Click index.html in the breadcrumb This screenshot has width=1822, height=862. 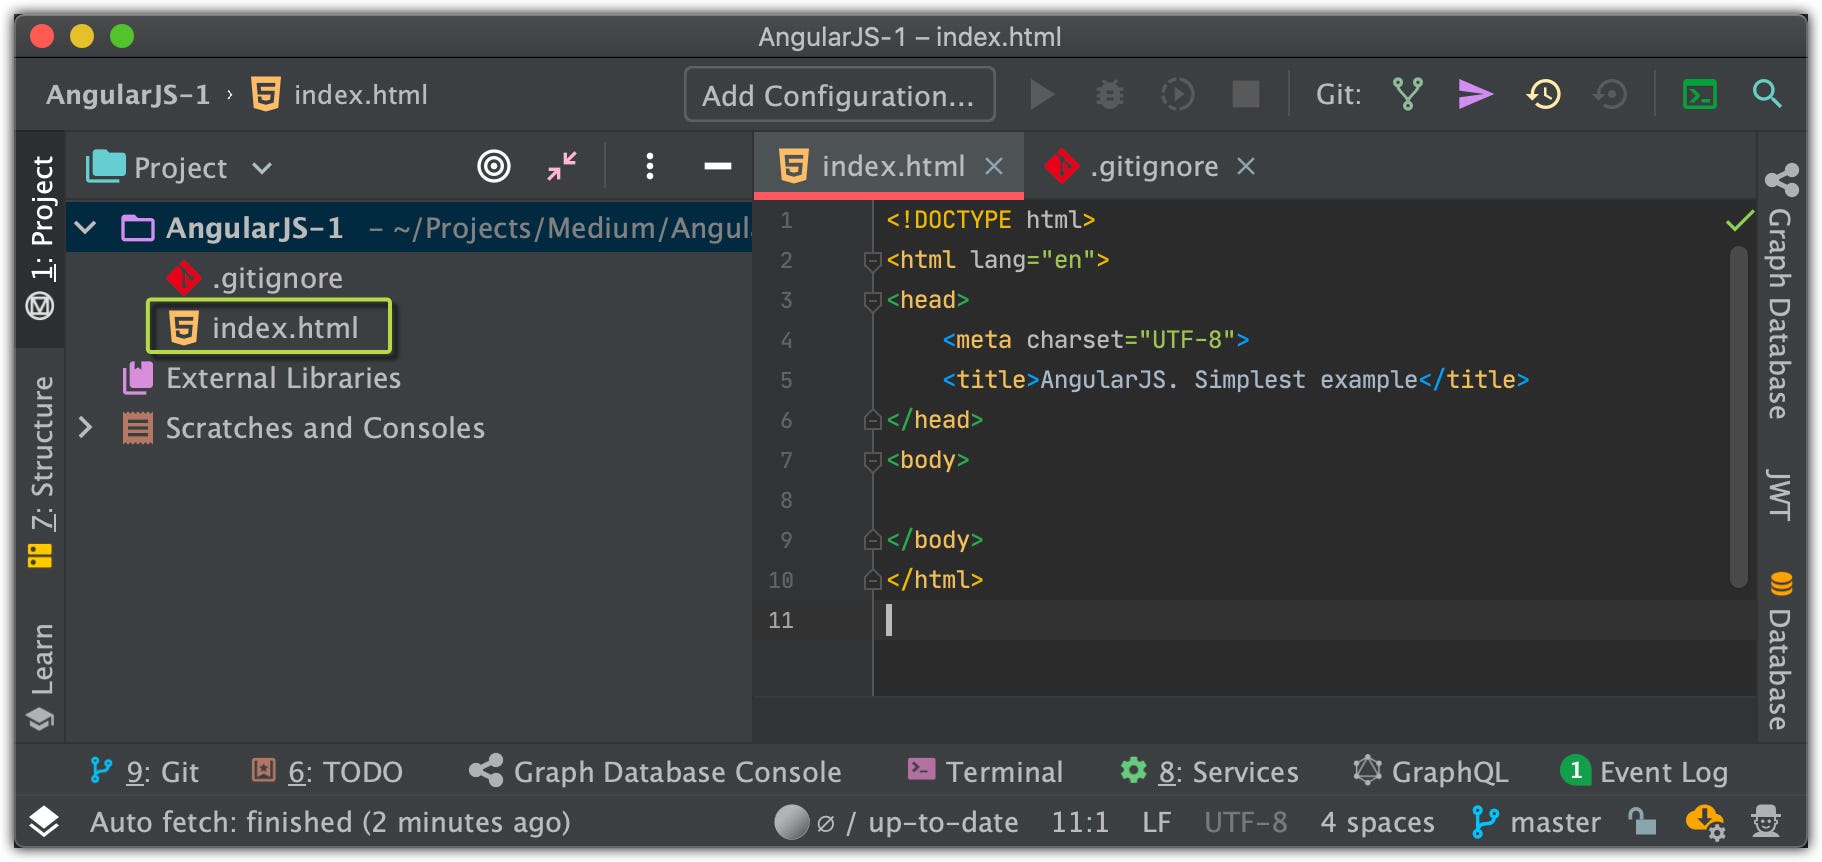click(x=339, y=95)
